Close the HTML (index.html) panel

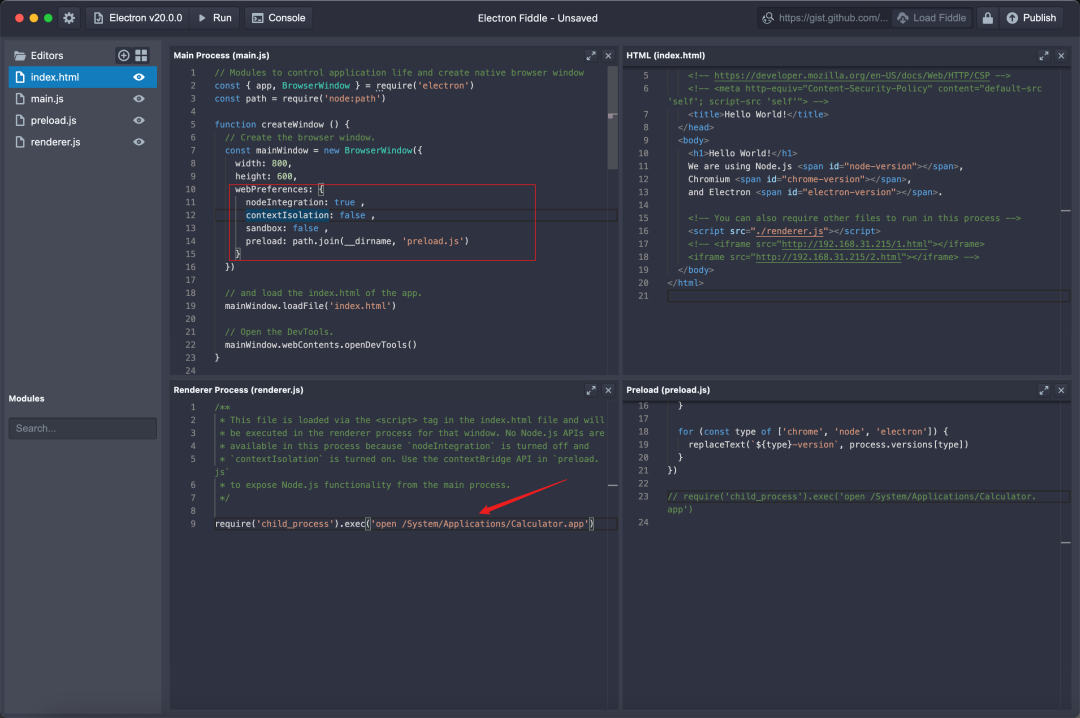coord(1061,55)
